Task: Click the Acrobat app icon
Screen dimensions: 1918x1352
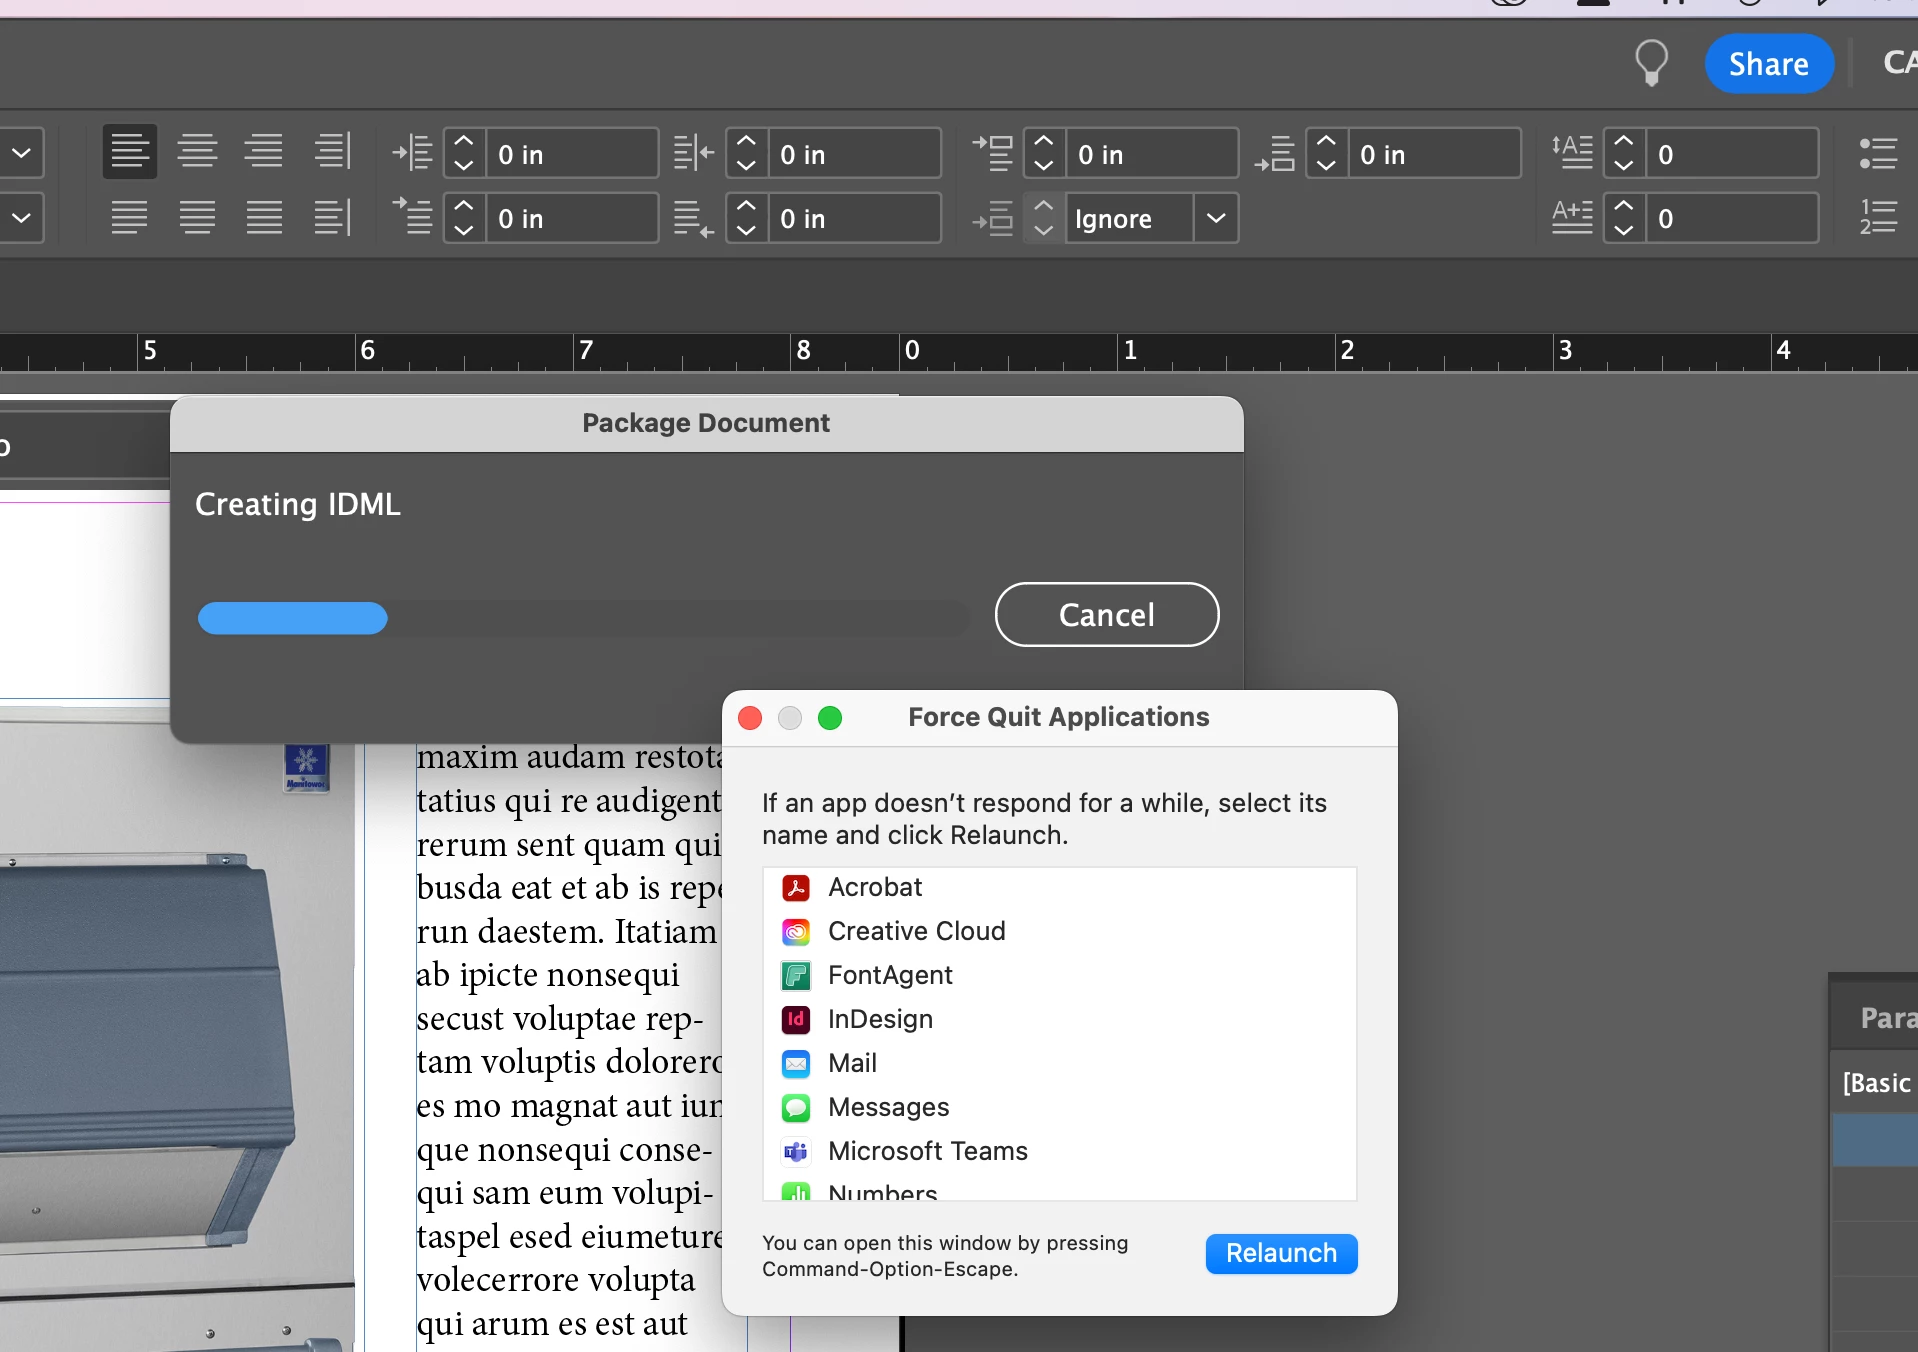Action: pos(796,888)
